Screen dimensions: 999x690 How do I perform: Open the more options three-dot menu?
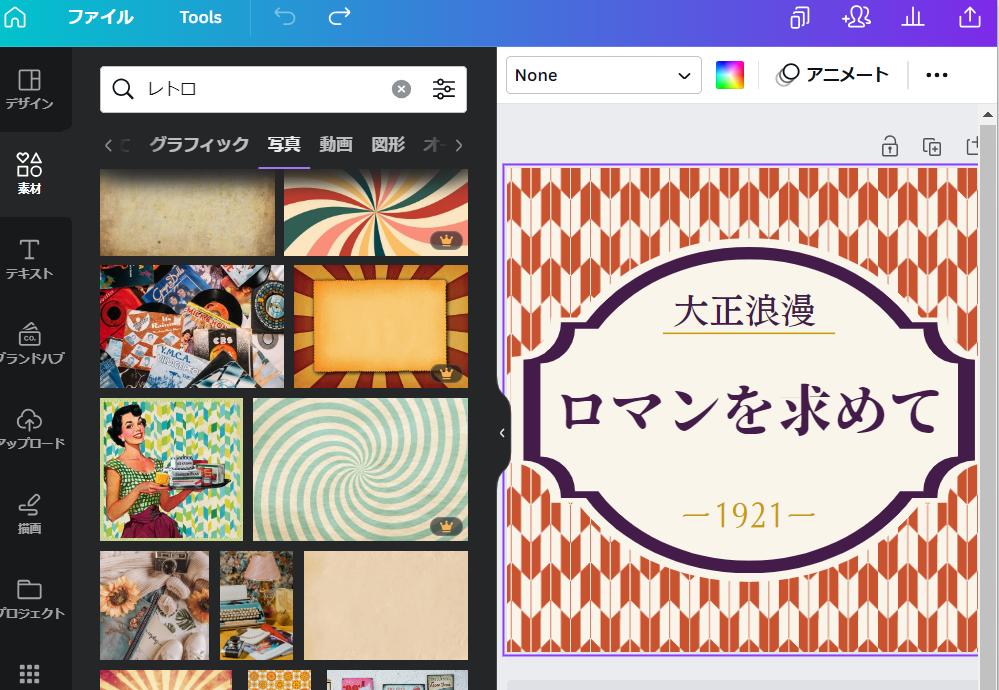tap(937, 75)
